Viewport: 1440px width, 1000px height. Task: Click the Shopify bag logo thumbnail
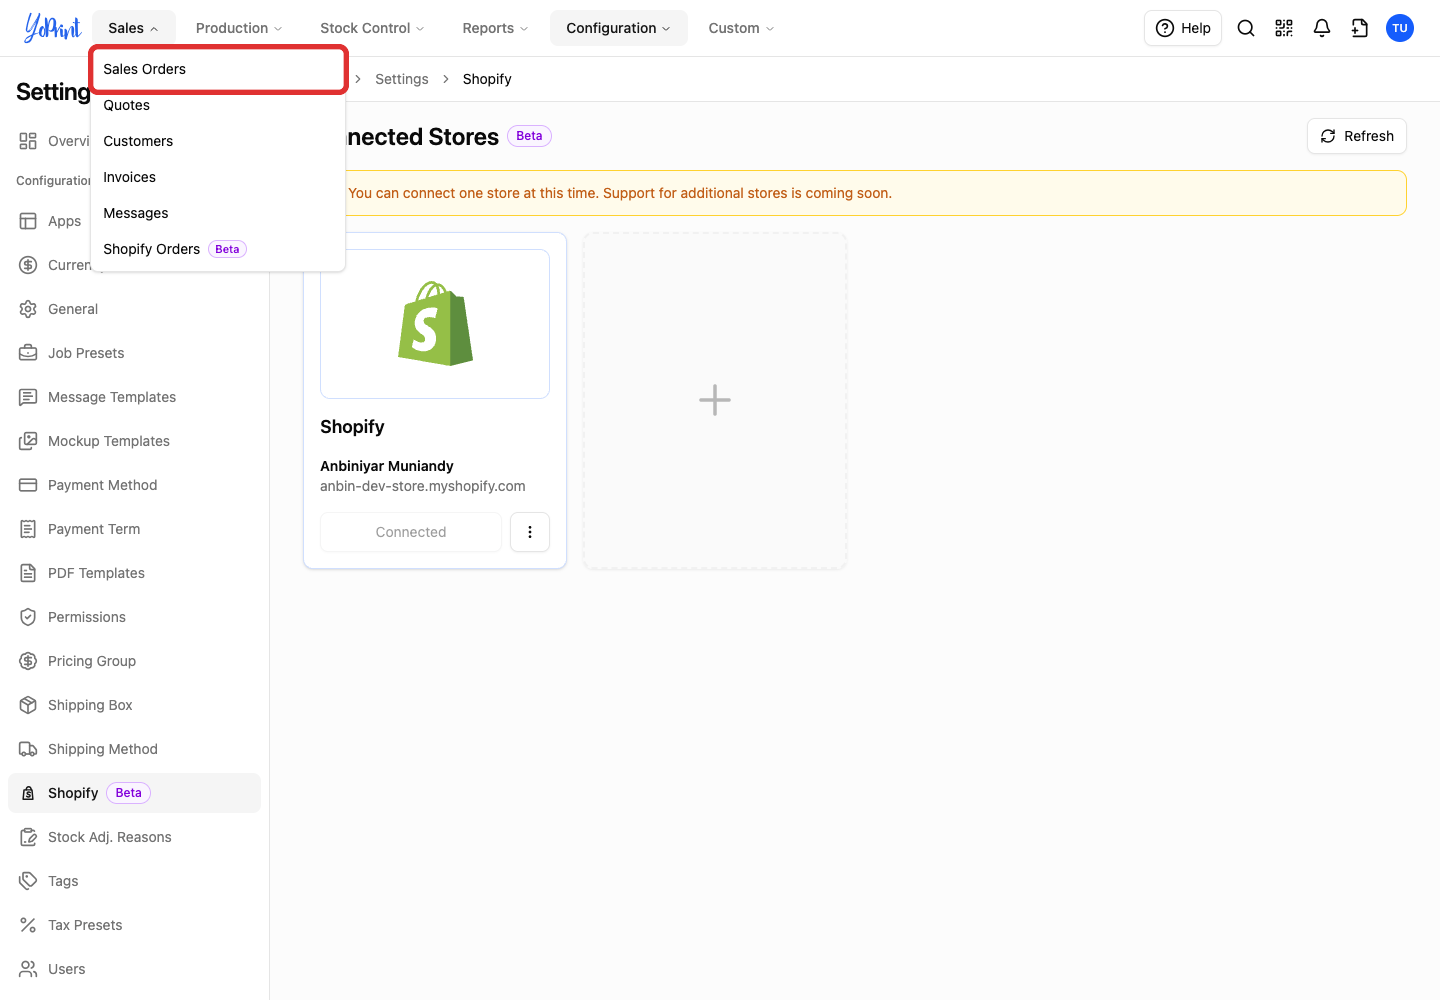pyautogui.click(x=435, y=324)
